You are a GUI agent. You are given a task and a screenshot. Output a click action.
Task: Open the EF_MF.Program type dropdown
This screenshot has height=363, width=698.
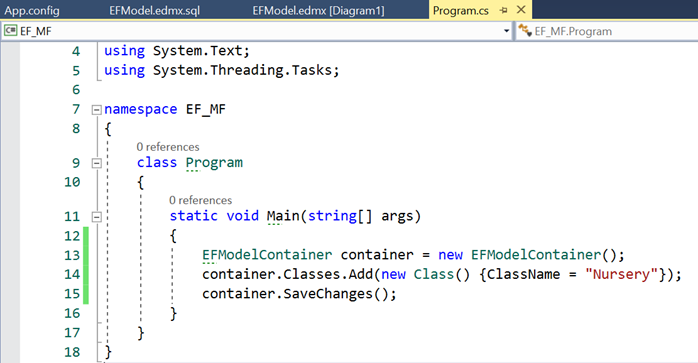point(607,31)
